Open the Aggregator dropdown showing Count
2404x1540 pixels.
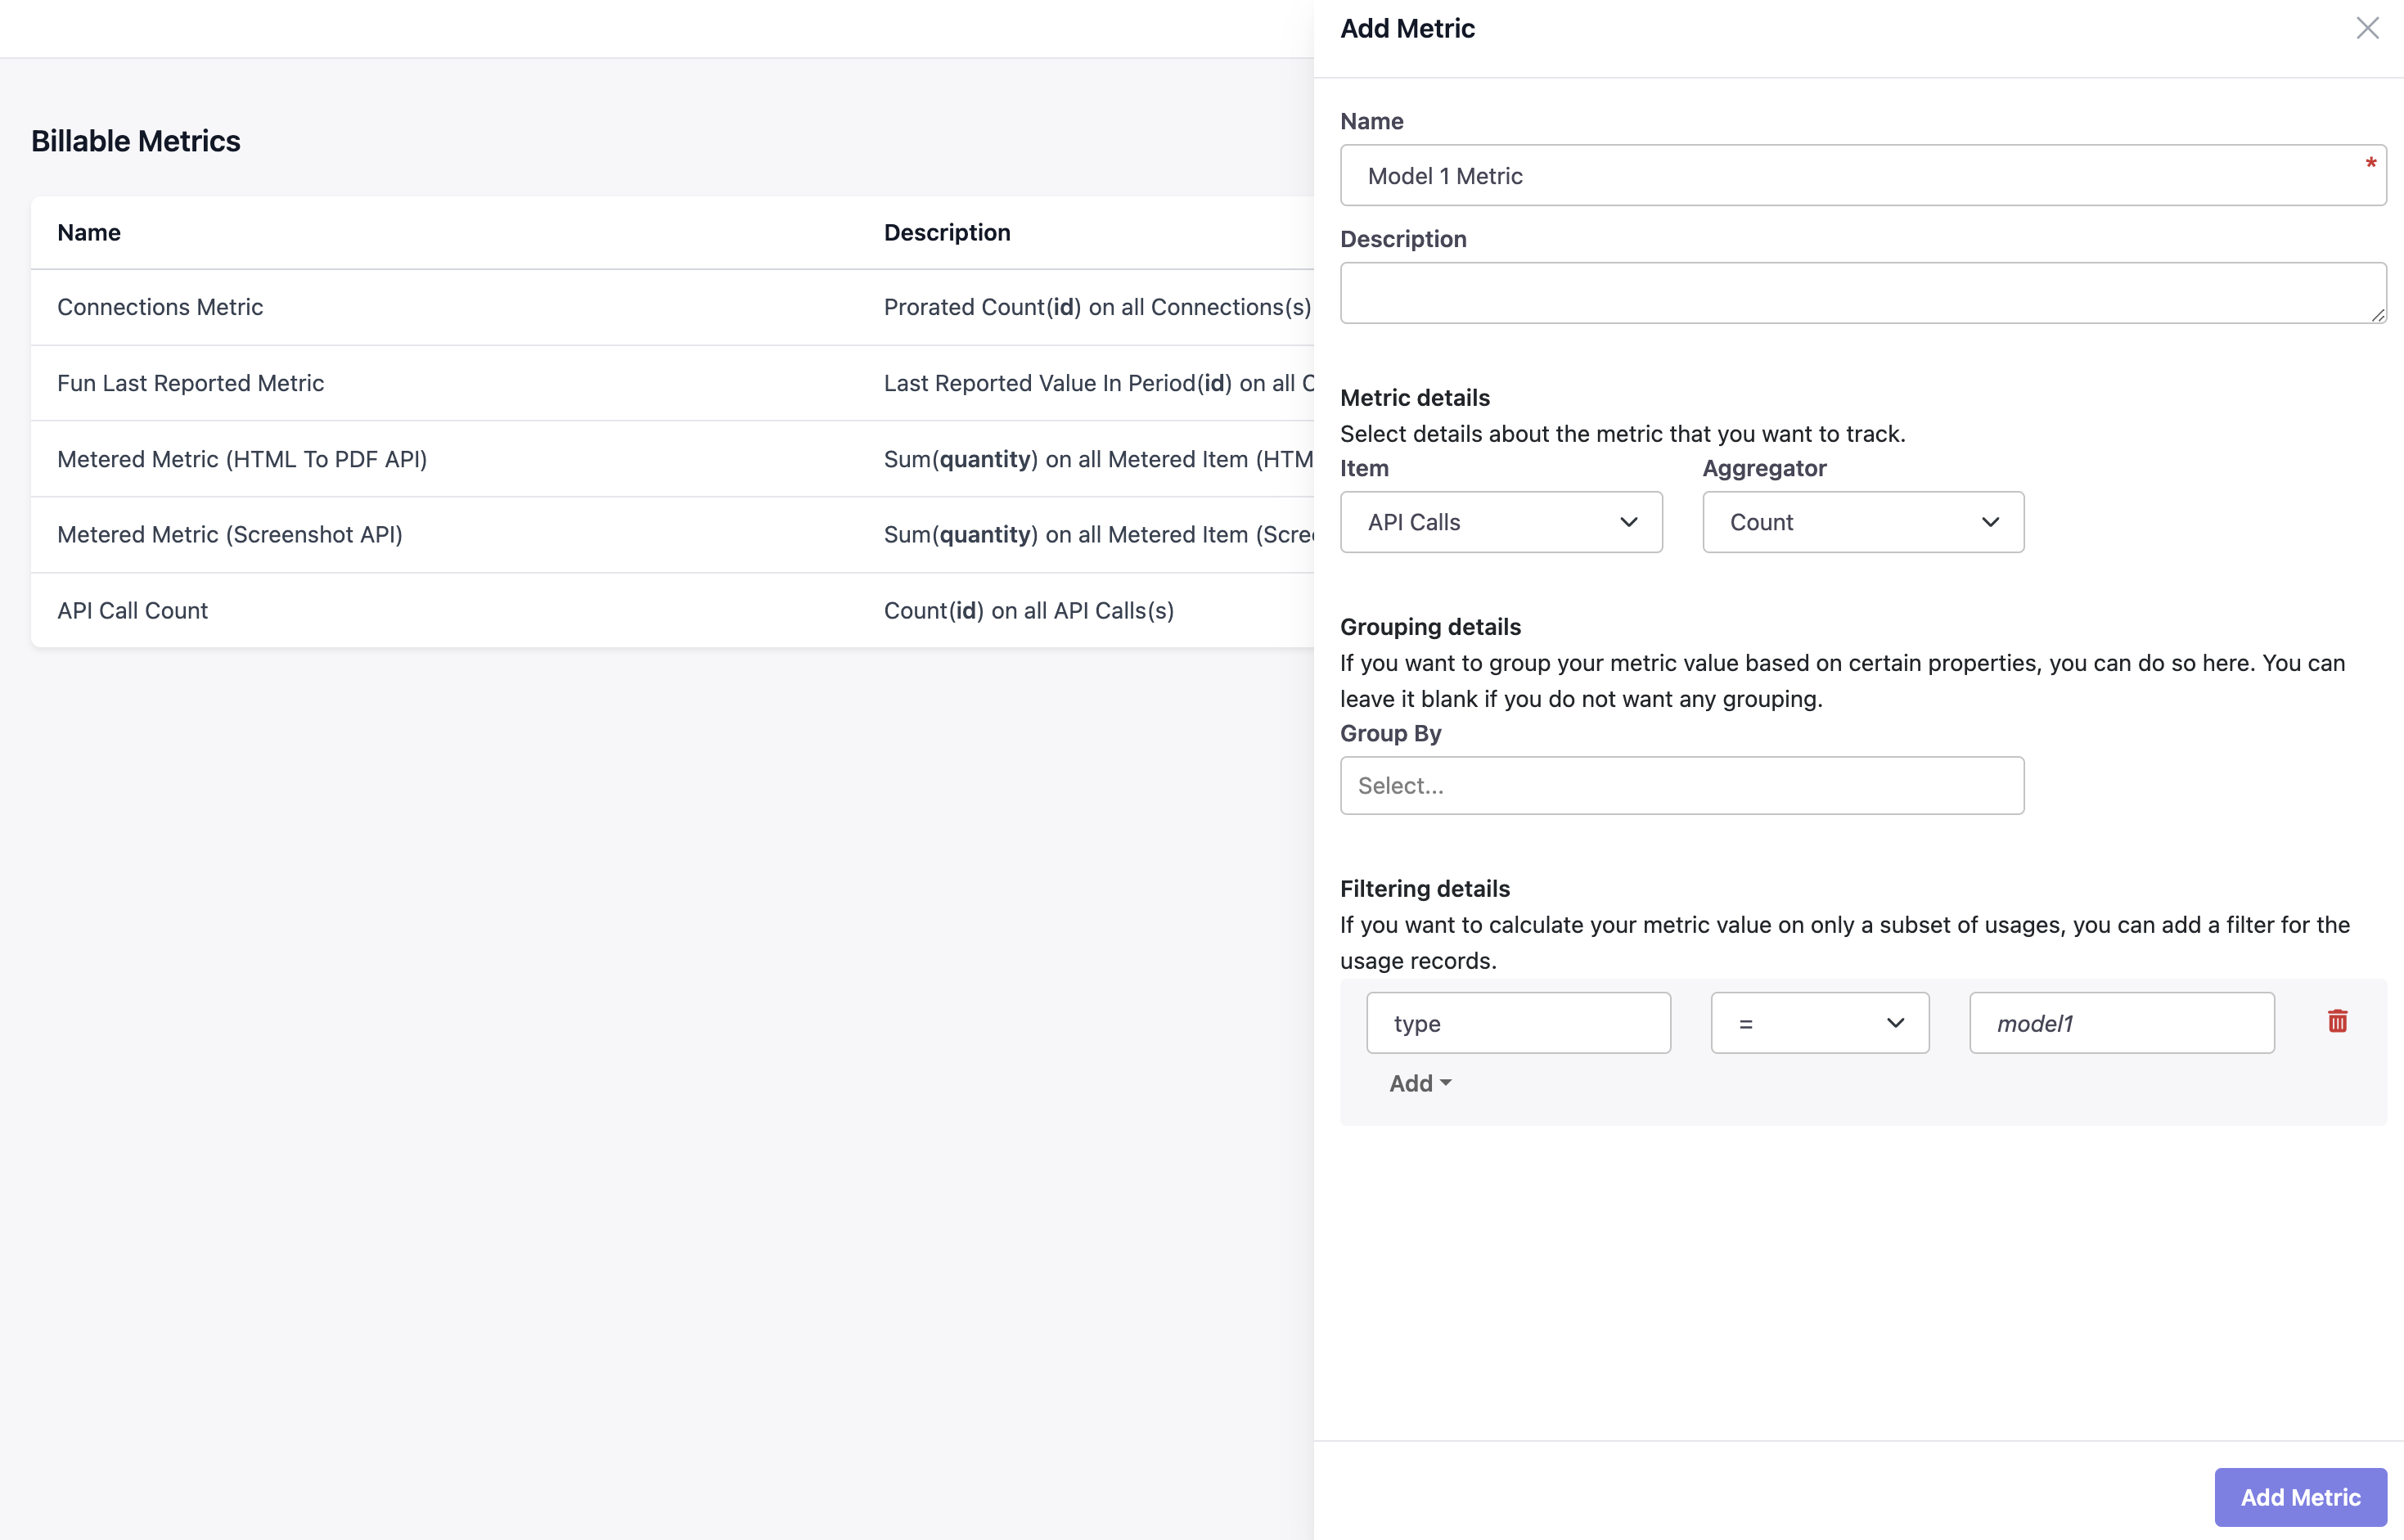(1862, 522)
